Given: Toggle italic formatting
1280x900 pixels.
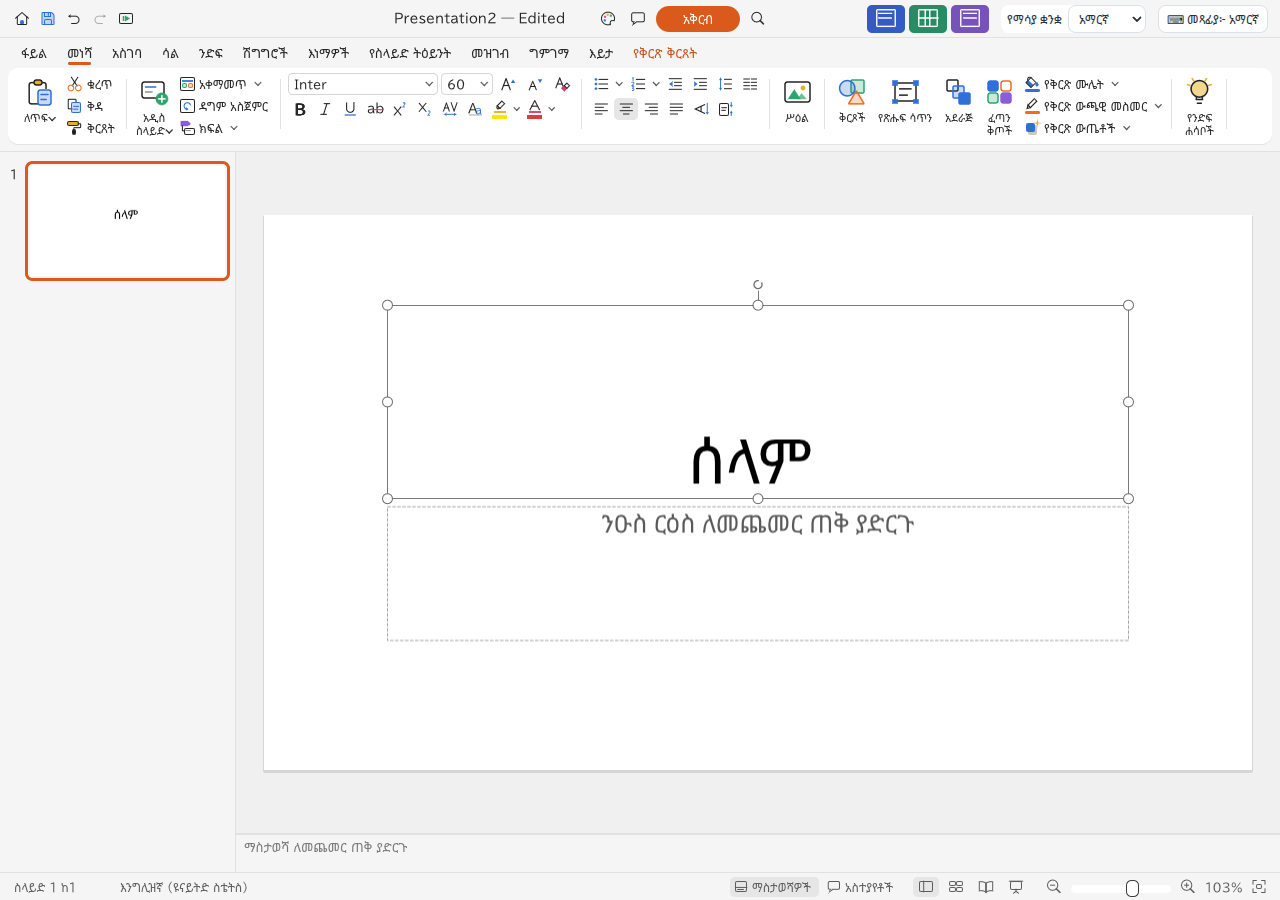Looking at the screenshot, I should [x=325, y=109].
